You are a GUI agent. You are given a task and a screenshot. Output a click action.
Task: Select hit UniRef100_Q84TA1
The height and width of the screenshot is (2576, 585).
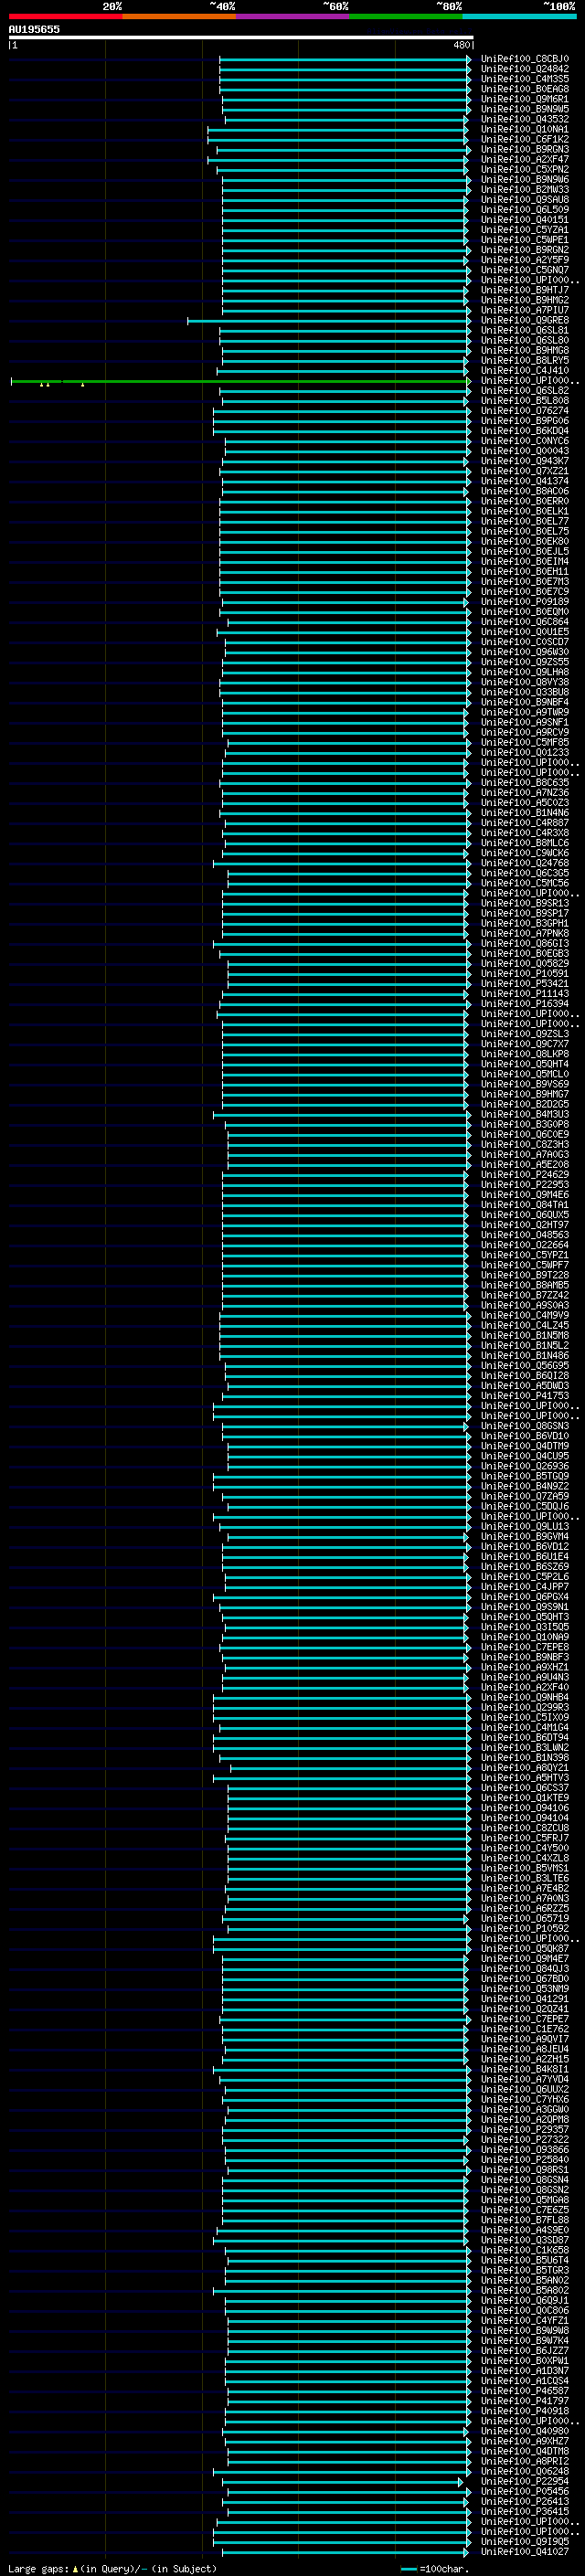click(x=524, y=1205)
